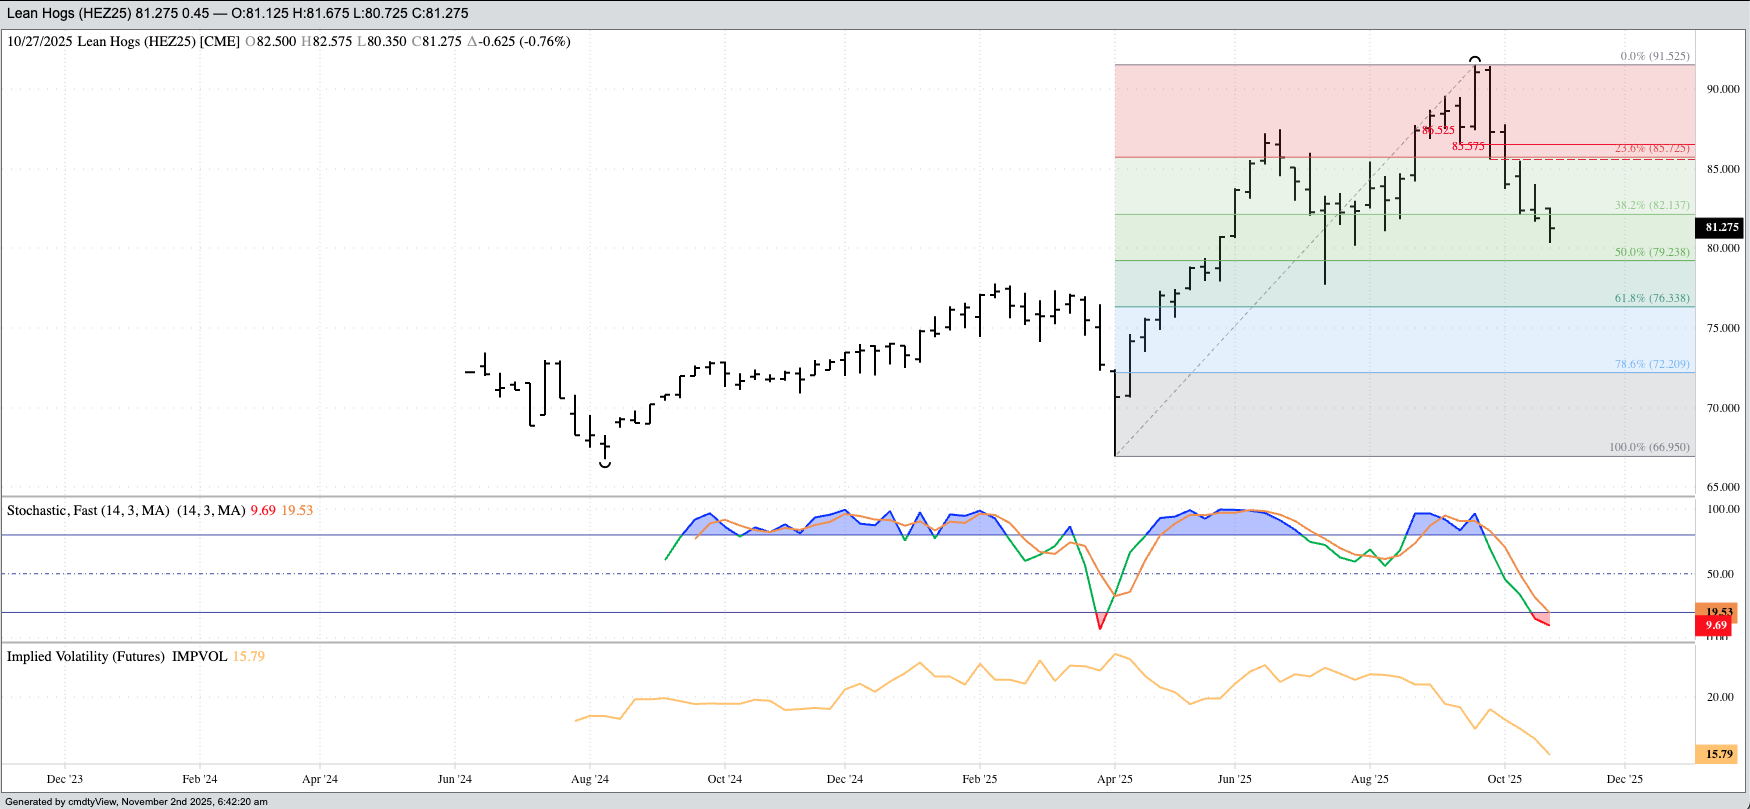Click the Oct '25 date on the time axis

pyautogui.click(x=1504, y=779)
